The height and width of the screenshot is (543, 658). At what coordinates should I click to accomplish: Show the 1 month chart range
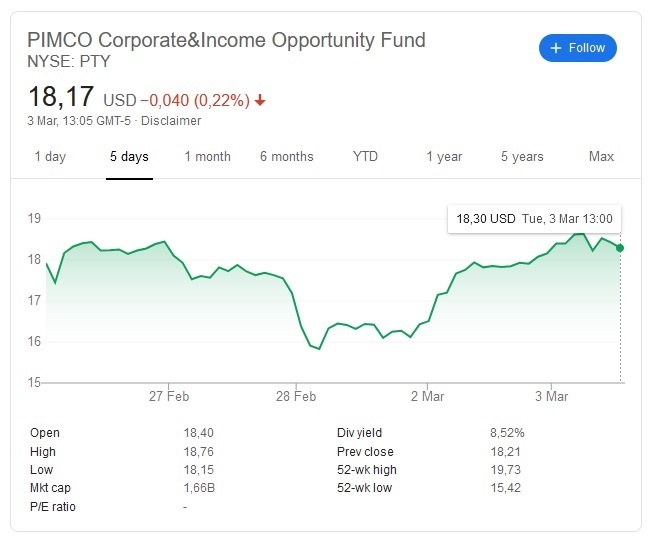tap(207, 157)
